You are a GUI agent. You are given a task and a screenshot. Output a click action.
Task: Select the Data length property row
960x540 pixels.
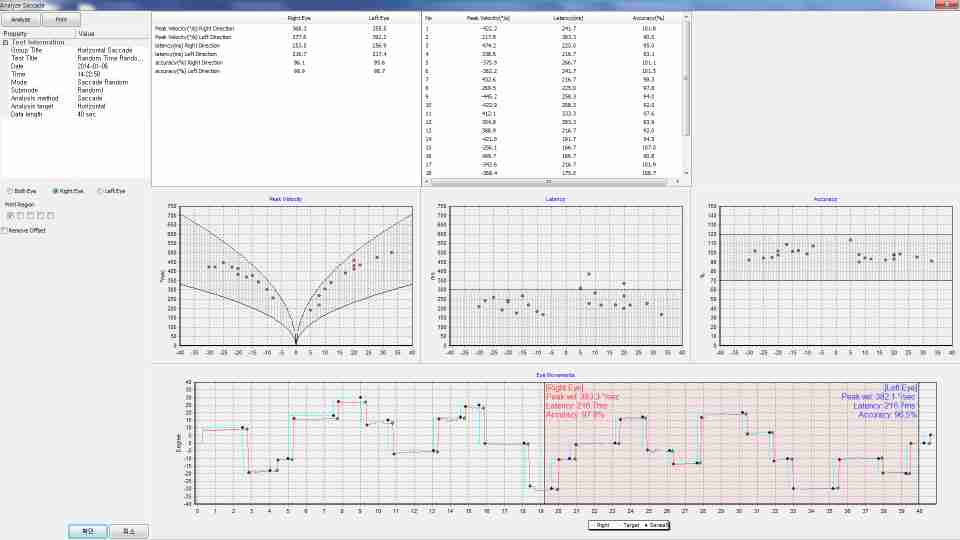pos(75,114)
